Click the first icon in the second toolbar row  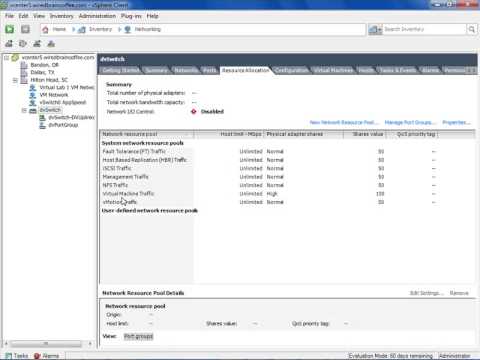[9, 44]
